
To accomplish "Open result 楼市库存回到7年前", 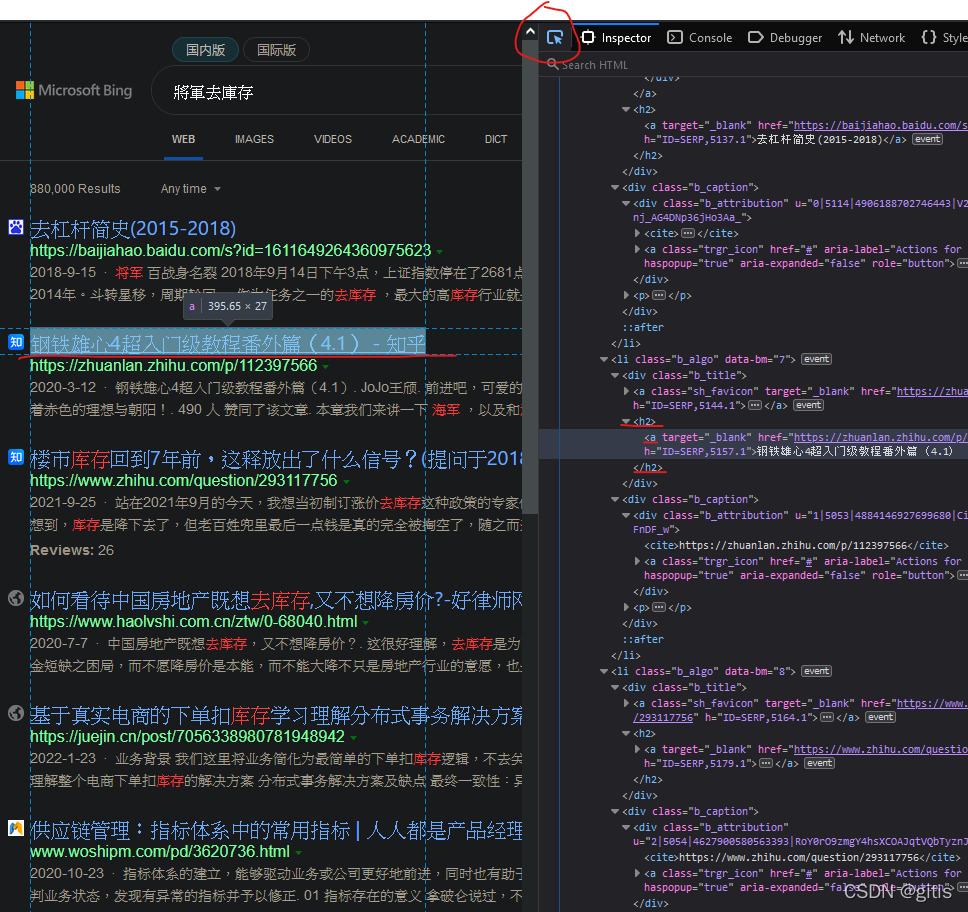I will pyautogui.click(x=276, y=459).
